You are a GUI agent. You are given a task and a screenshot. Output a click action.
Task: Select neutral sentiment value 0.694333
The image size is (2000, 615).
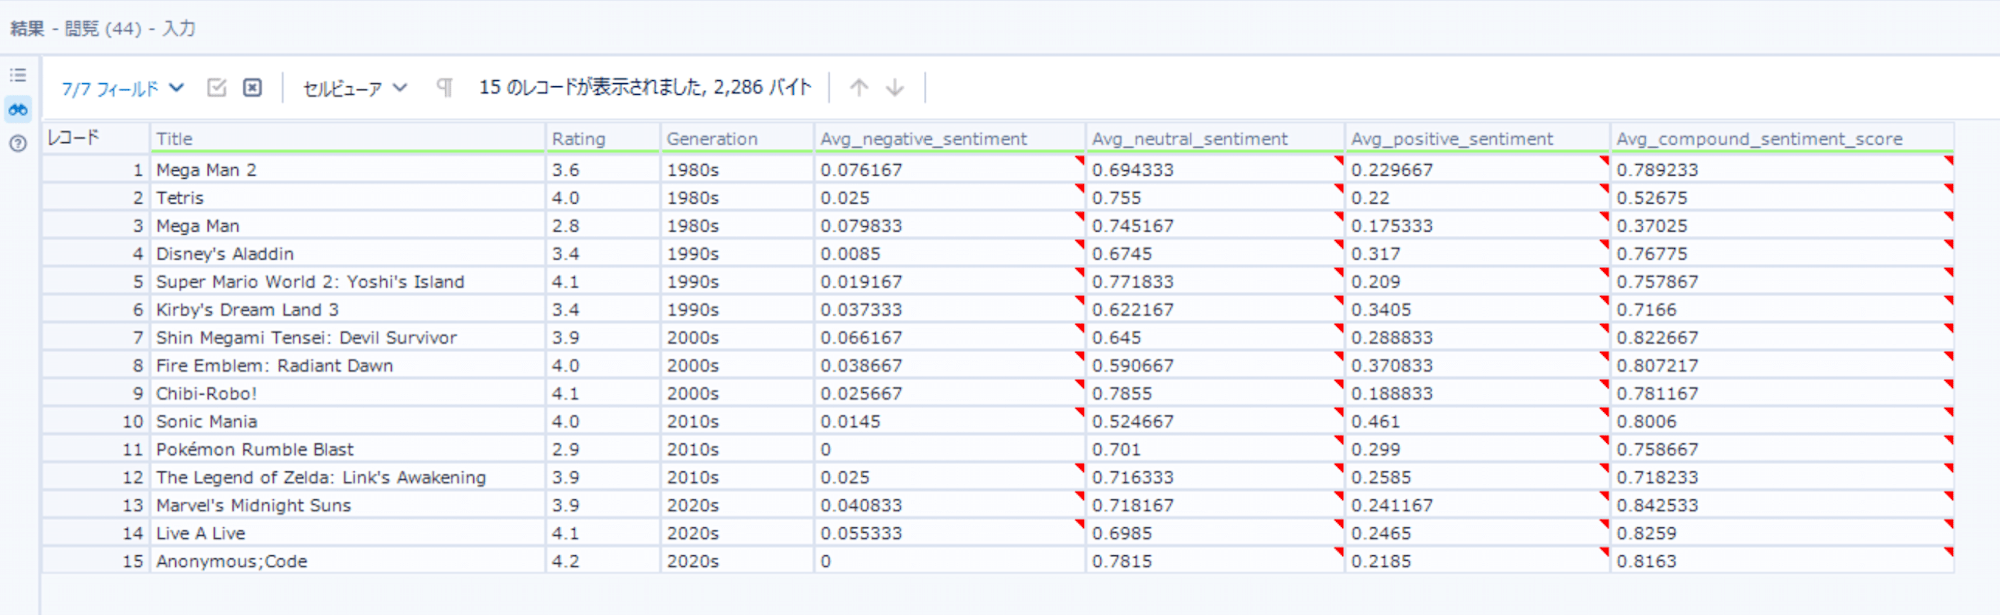[x=1216, y=170]
